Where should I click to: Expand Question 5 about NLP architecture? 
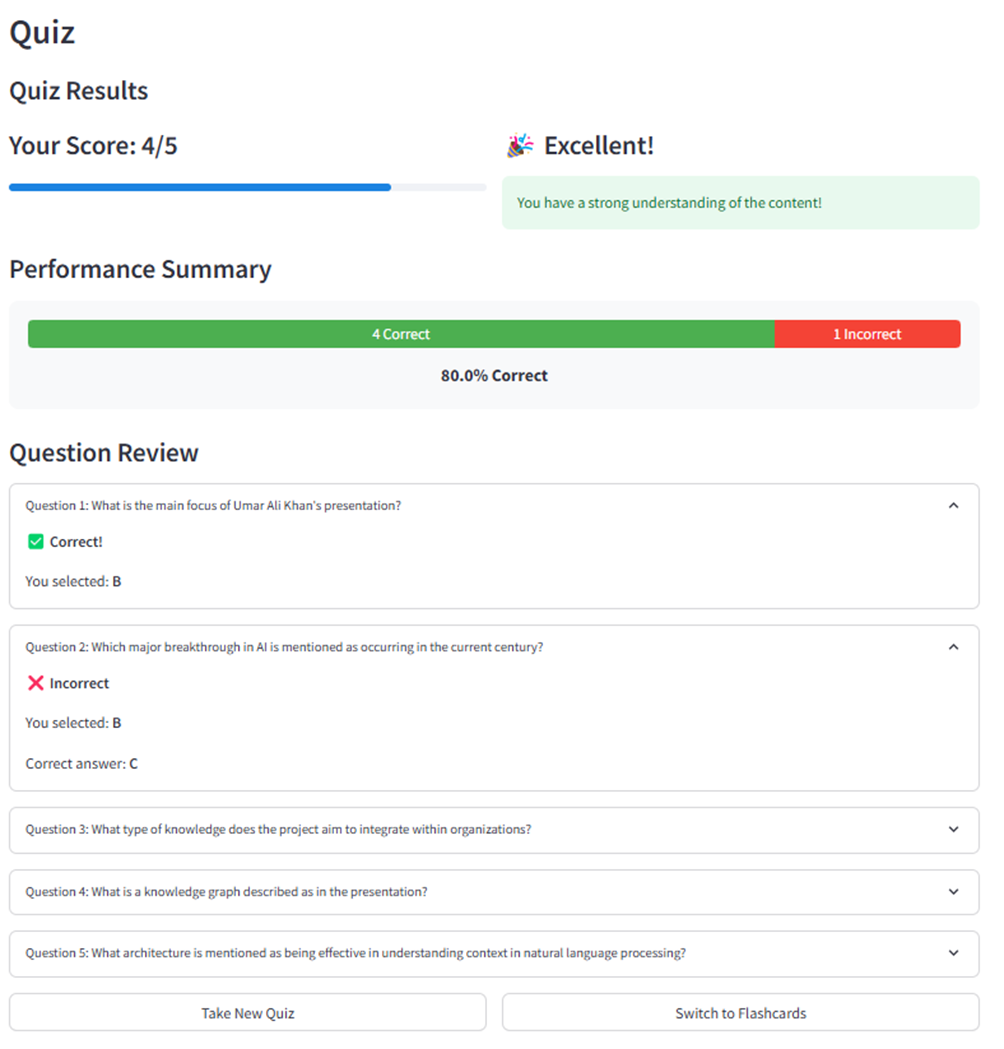click(x=355, y=953)
